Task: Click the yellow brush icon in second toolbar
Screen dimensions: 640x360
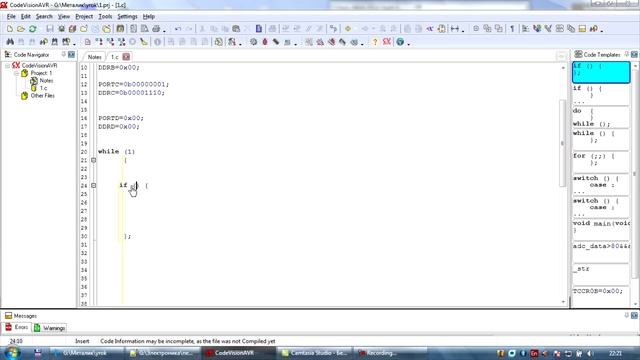Action: (144, 42)
